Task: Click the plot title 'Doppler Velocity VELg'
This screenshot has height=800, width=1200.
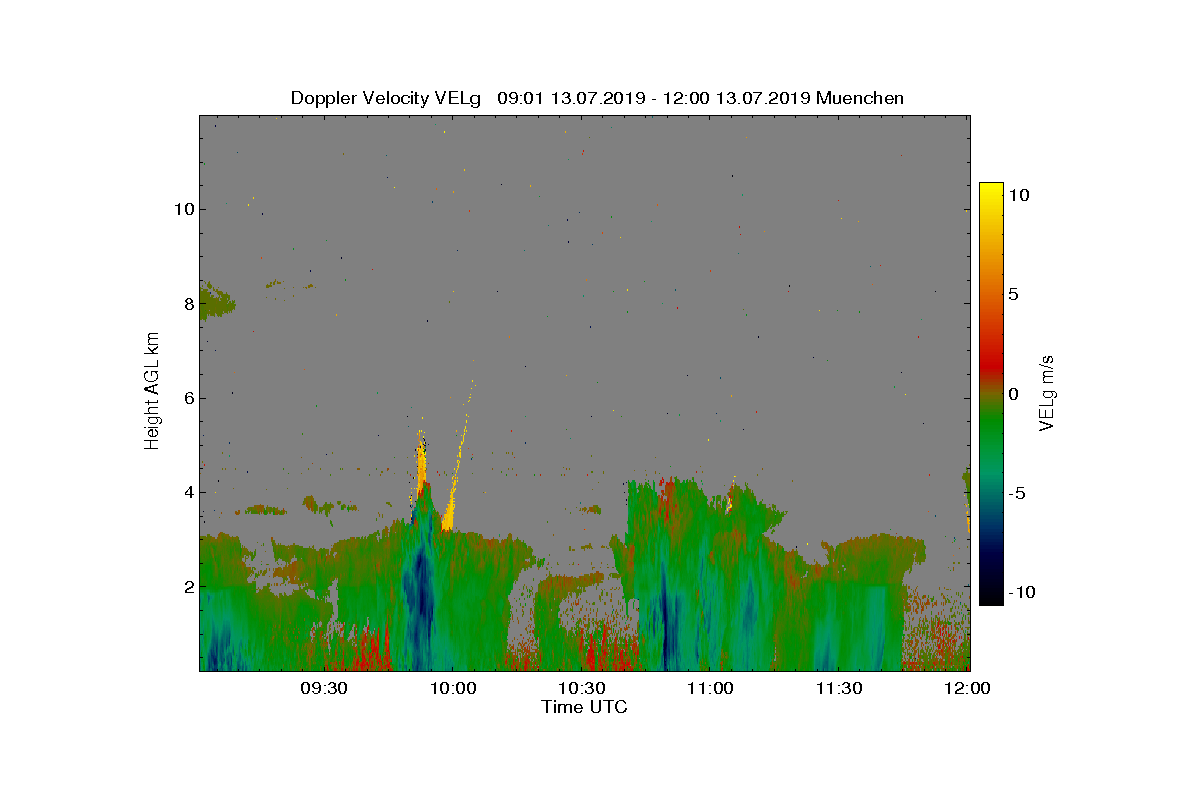Action: (385, 98)
